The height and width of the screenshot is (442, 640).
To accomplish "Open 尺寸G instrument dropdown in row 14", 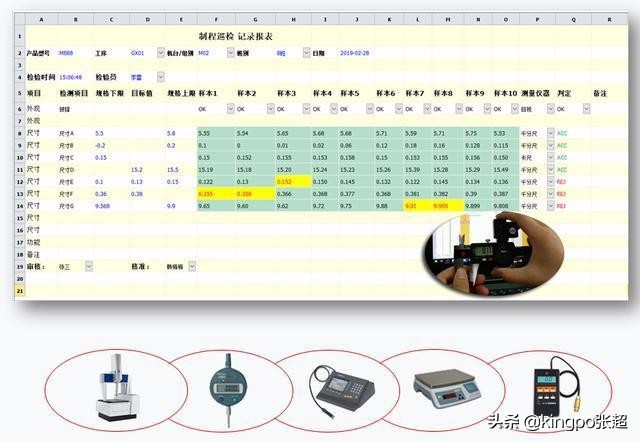I will [x=551, y=206].
